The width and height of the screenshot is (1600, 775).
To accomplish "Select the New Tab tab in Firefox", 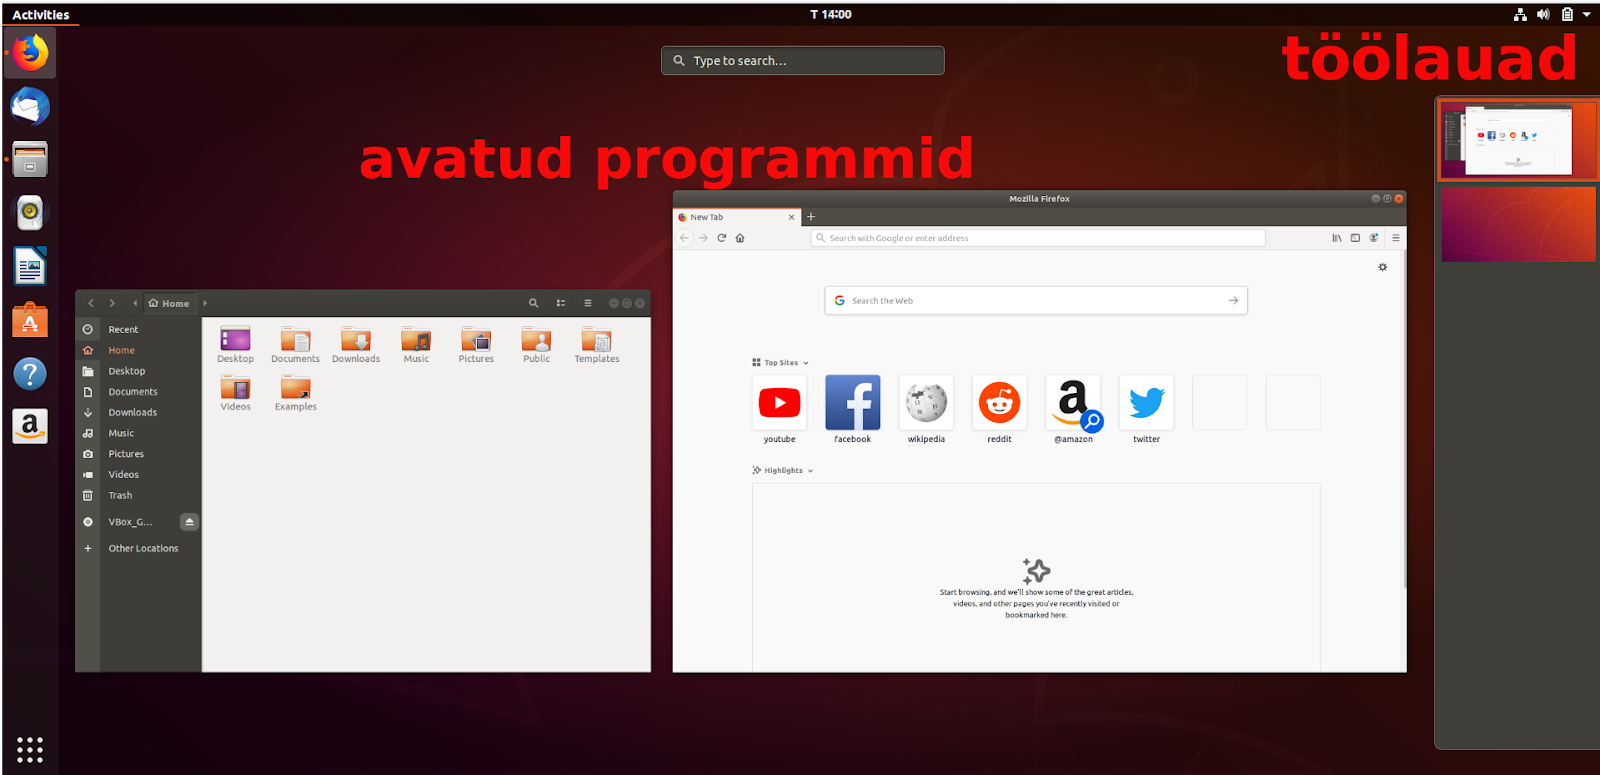I will point(730,217).
